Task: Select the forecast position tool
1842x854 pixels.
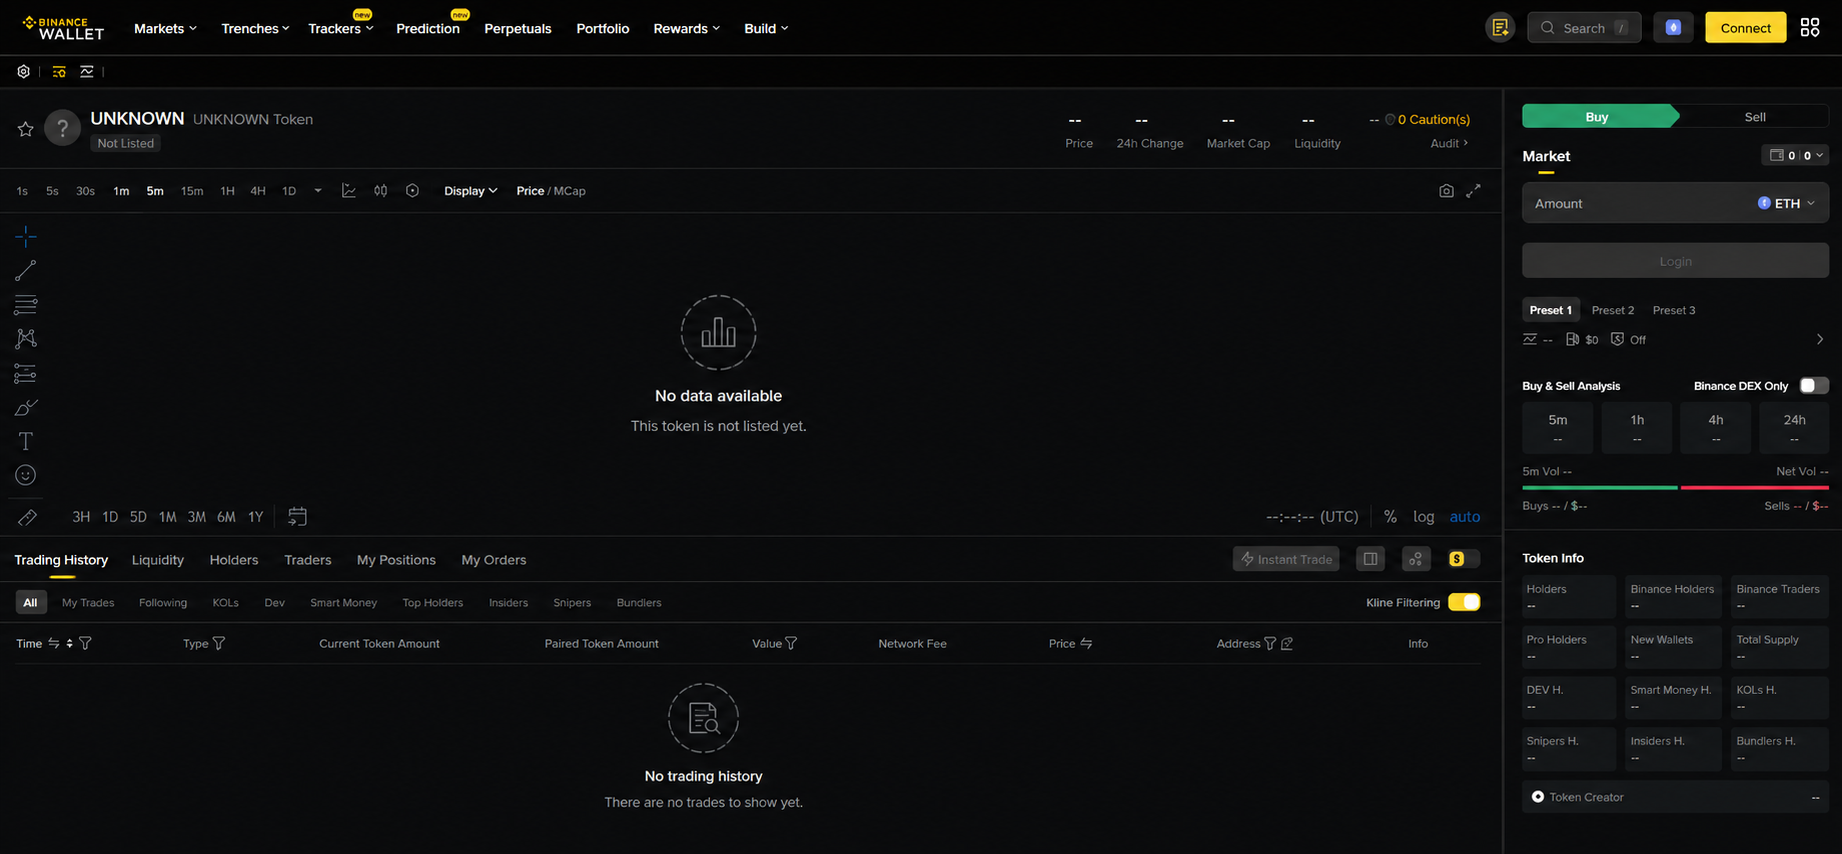Action: click(26, 373)
